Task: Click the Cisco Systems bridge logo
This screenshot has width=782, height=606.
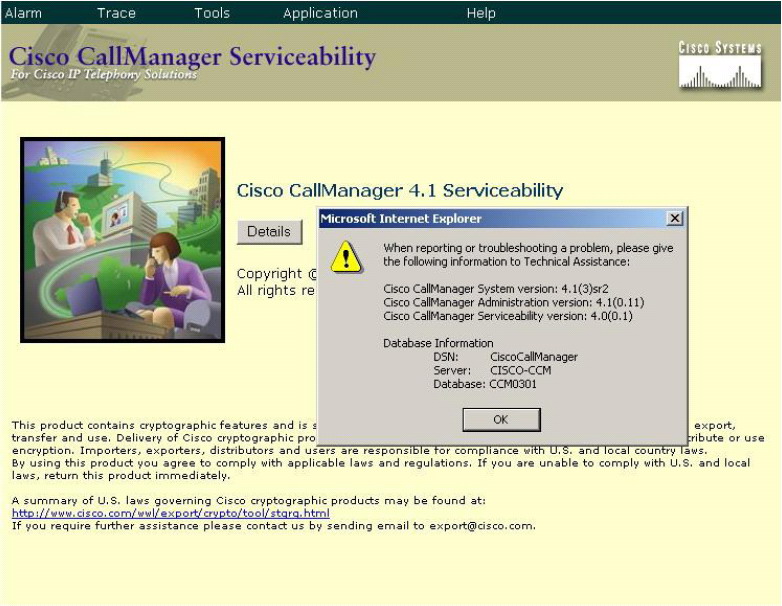Action: pos(720,66)
